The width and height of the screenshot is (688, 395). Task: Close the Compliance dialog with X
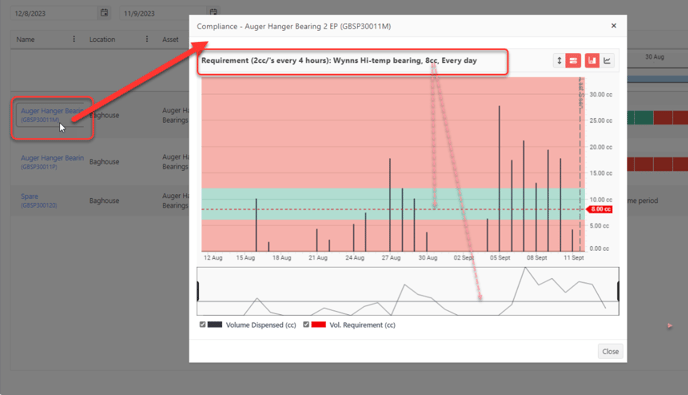[x=614, y=26]
